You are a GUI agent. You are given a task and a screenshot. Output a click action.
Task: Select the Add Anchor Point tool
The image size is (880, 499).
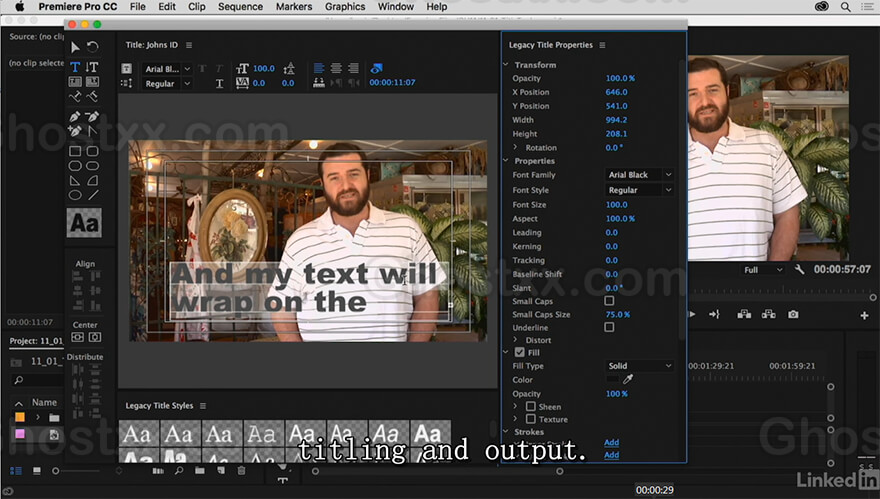tap(75, 131)
